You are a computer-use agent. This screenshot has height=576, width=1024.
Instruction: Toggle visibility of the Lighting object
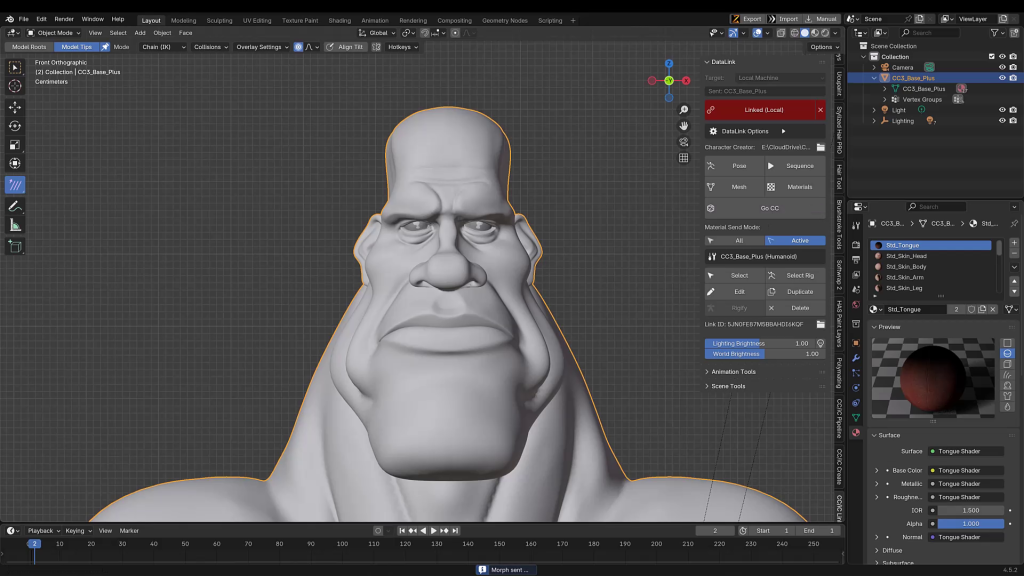[x=1002, y=121]
